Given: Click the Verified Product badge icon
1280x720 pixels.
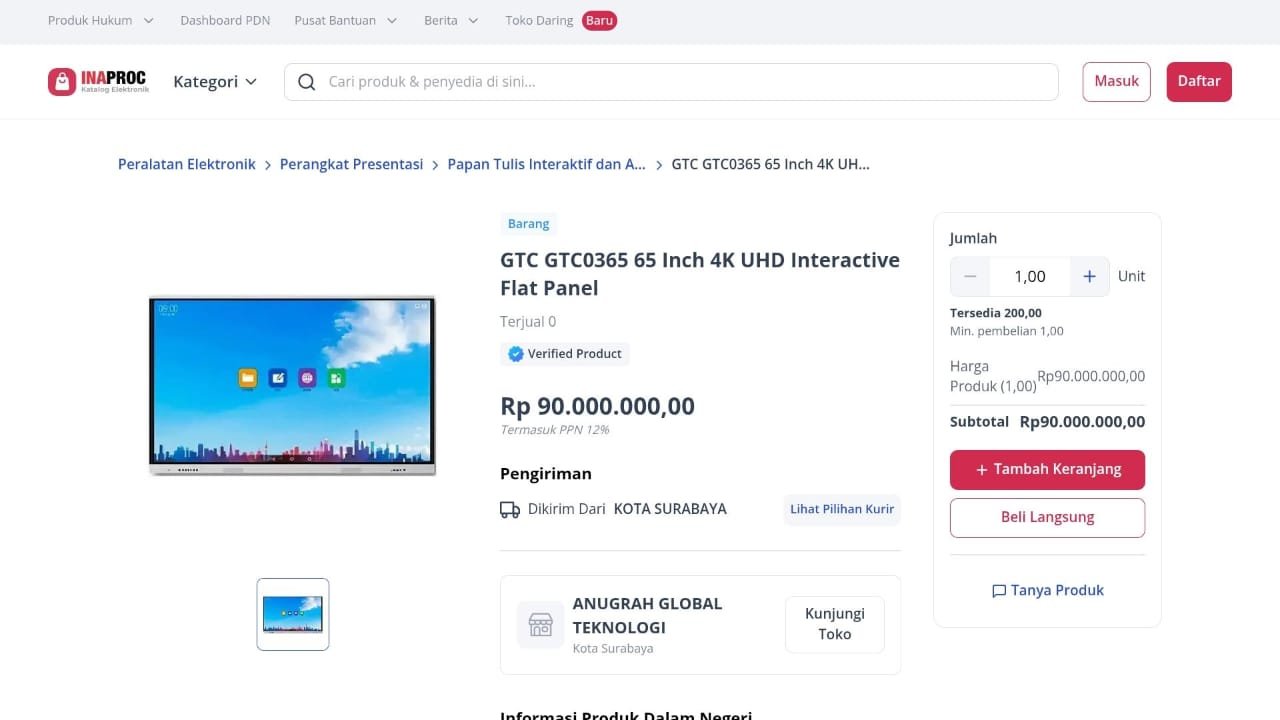Looking at the screenshot, I should pos(516,354).
